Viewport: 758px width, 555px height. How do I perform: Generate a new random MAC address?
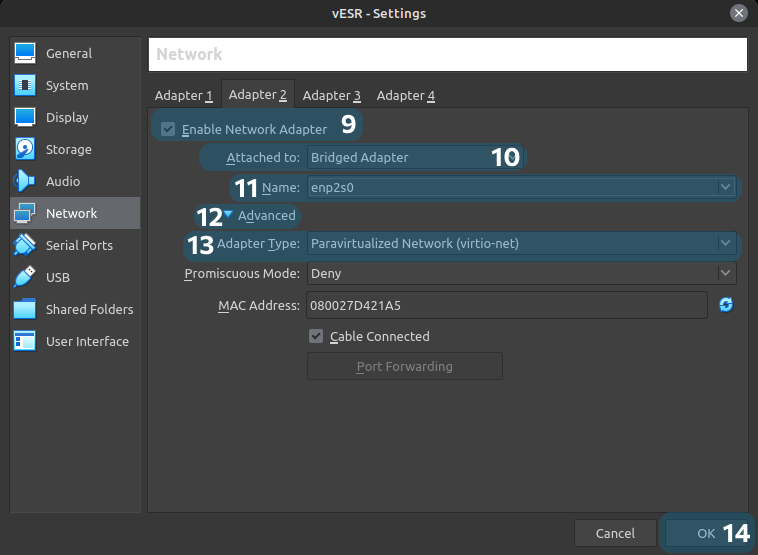click(x=726, y=305)
